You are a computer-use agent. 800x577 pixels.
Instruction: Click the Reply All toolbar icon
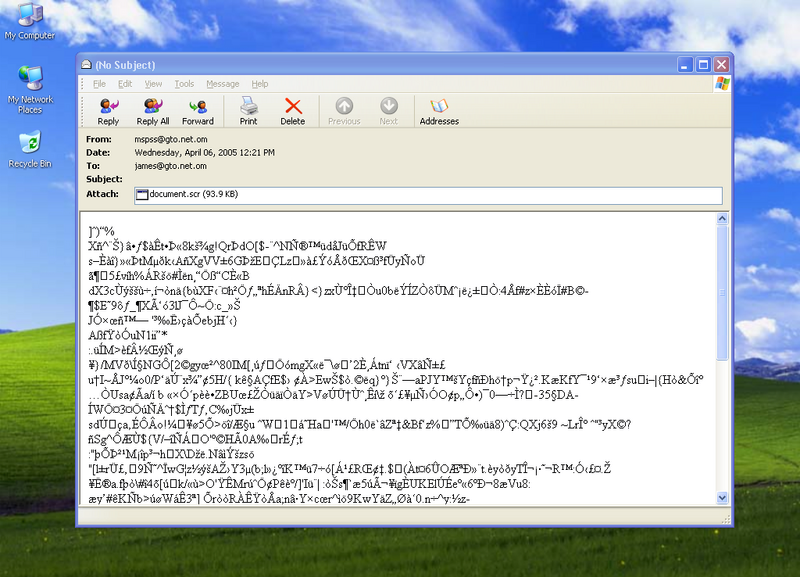pyautogui.click(x=153, y=111)
